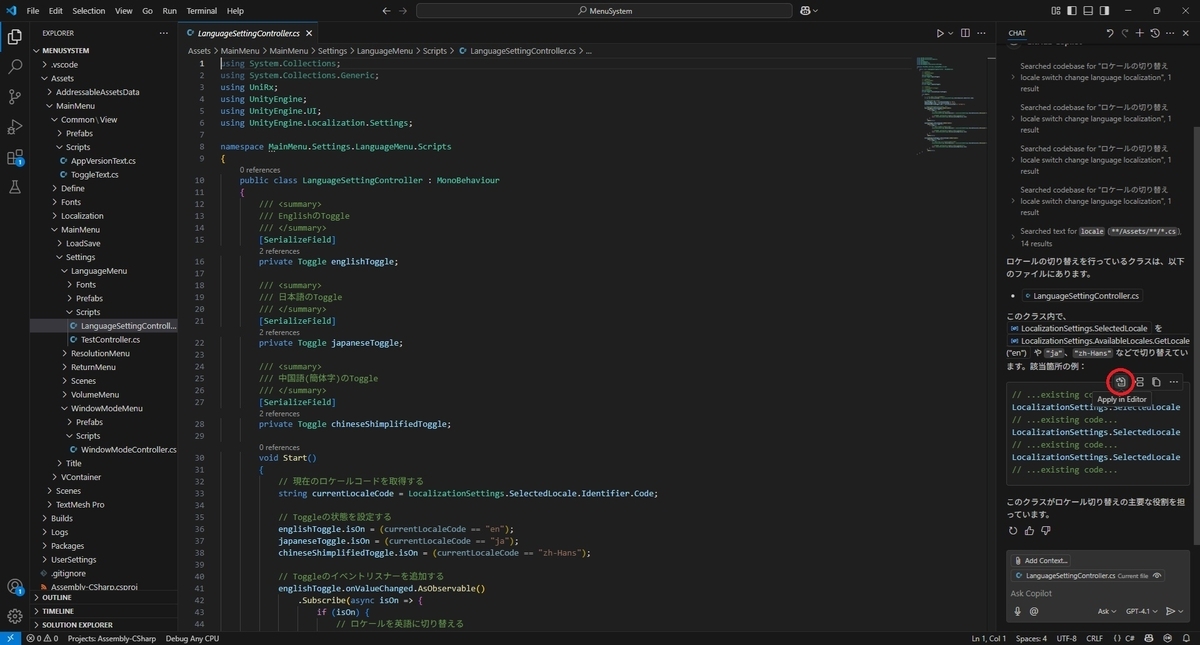Open the Extensions view icon

coord(15,157)
